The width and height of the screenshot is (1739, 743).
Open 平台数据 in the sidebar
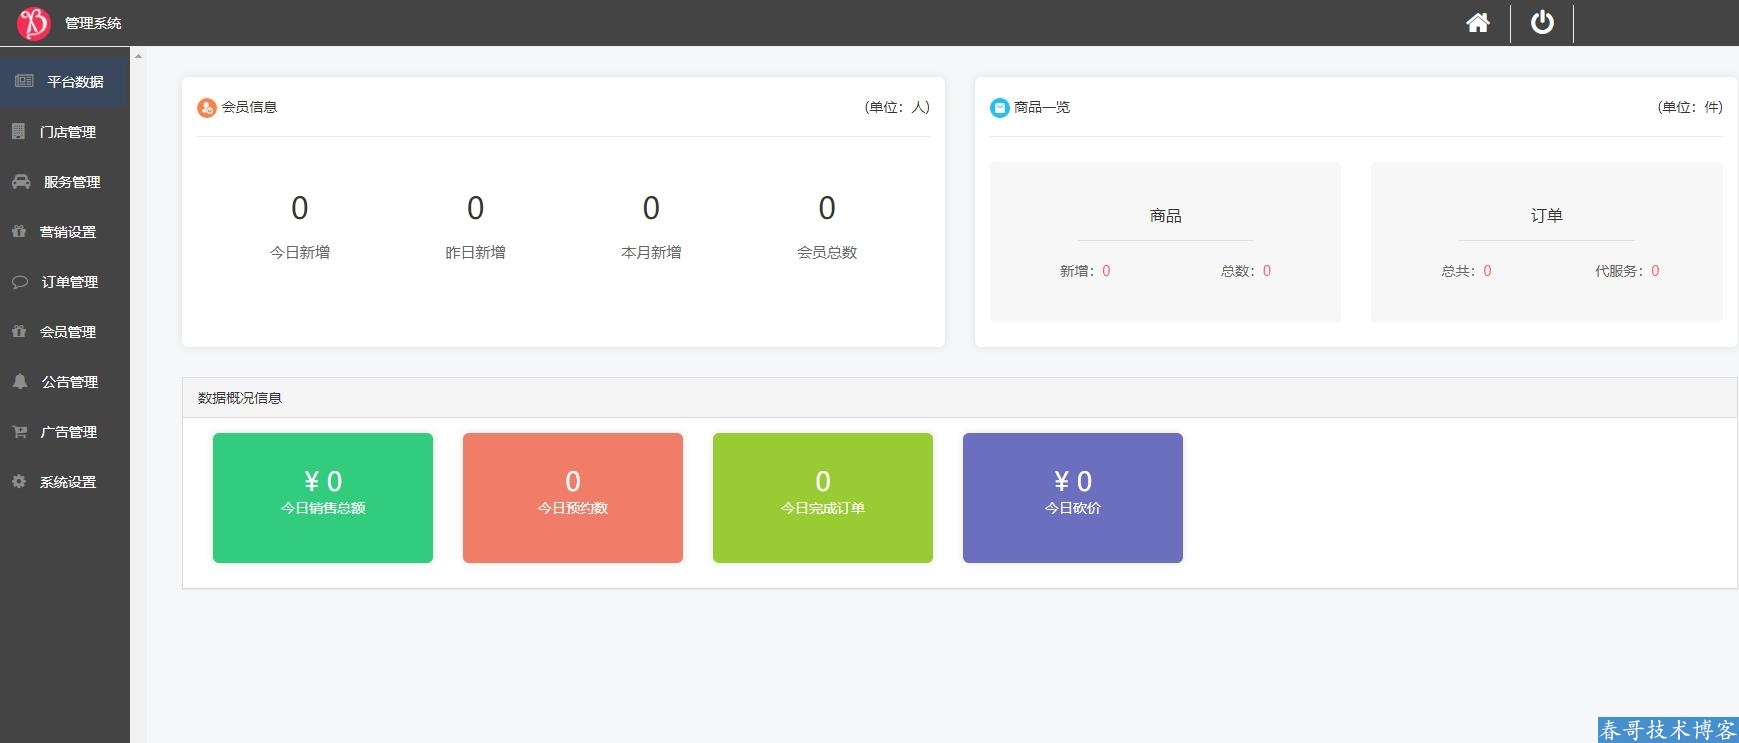(75, 82)
